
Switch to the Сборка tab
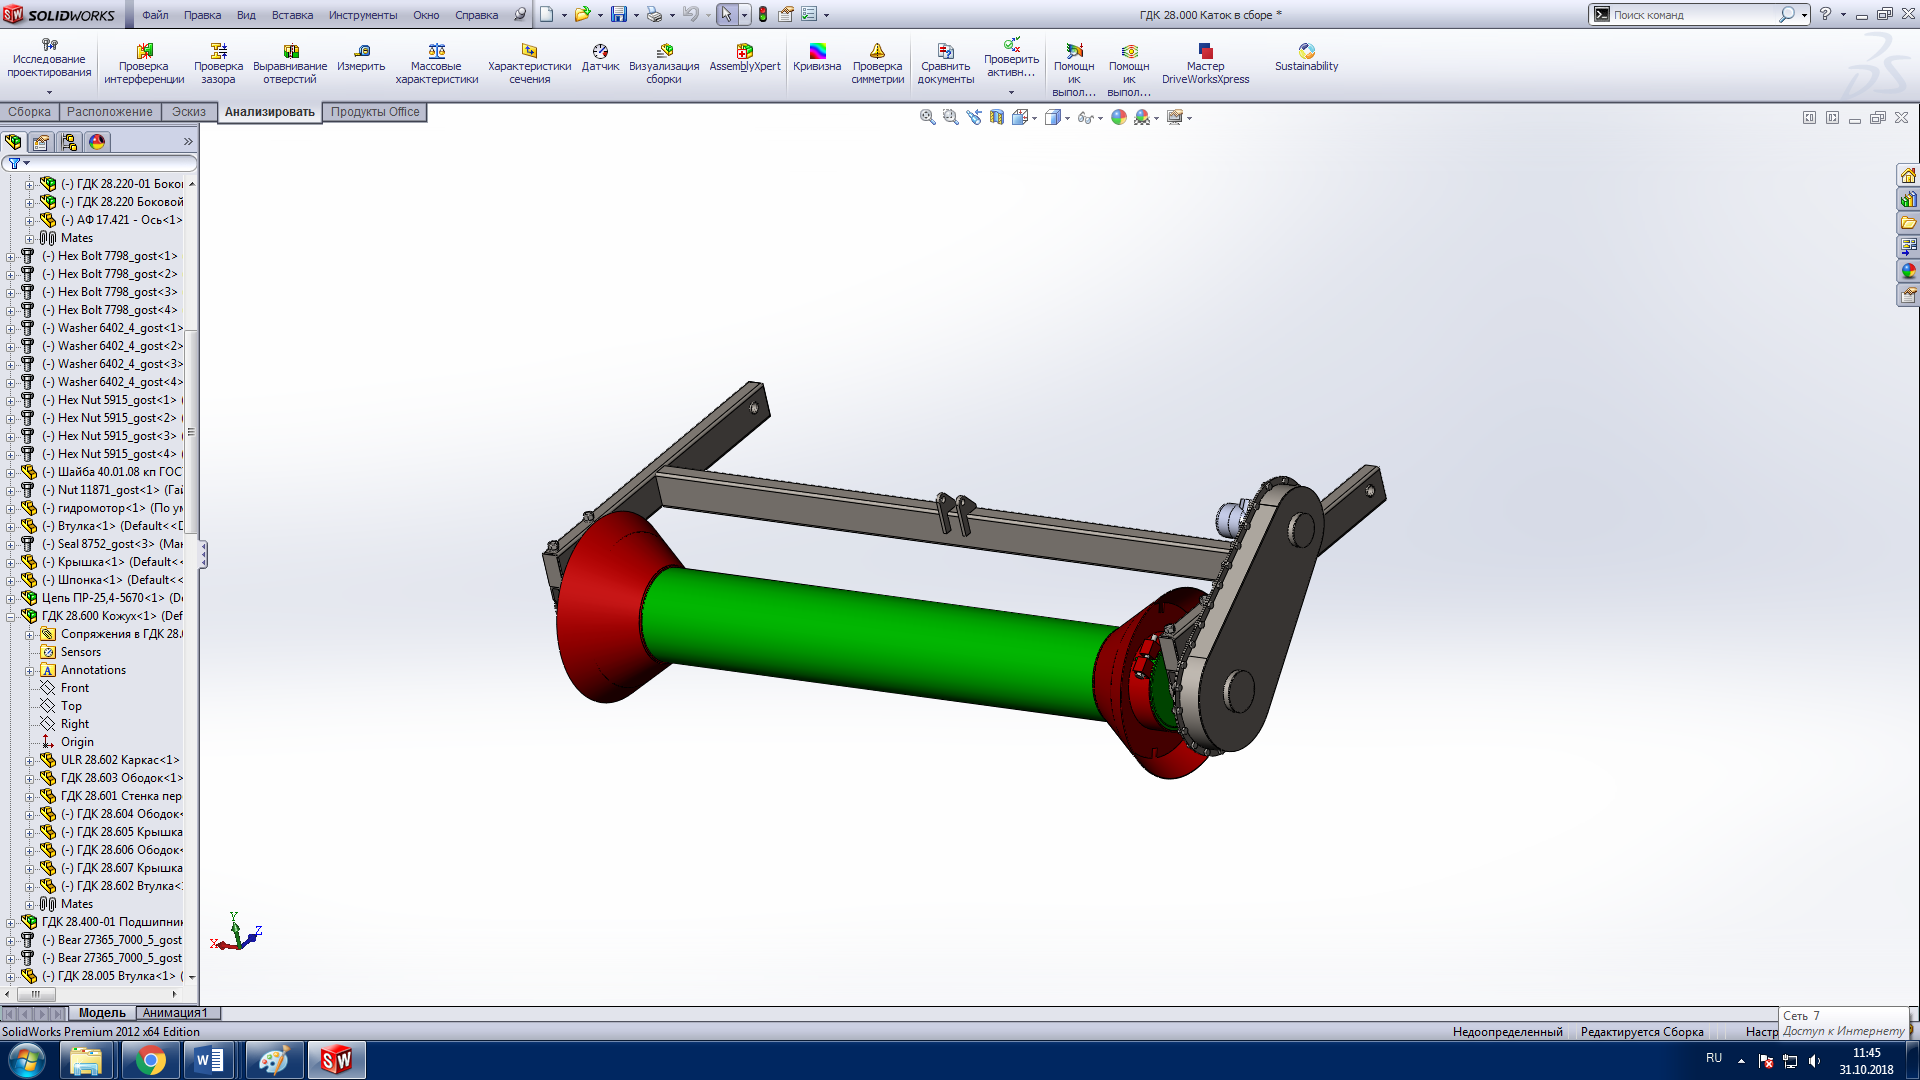pyautogui.click(x=28, y=111)
